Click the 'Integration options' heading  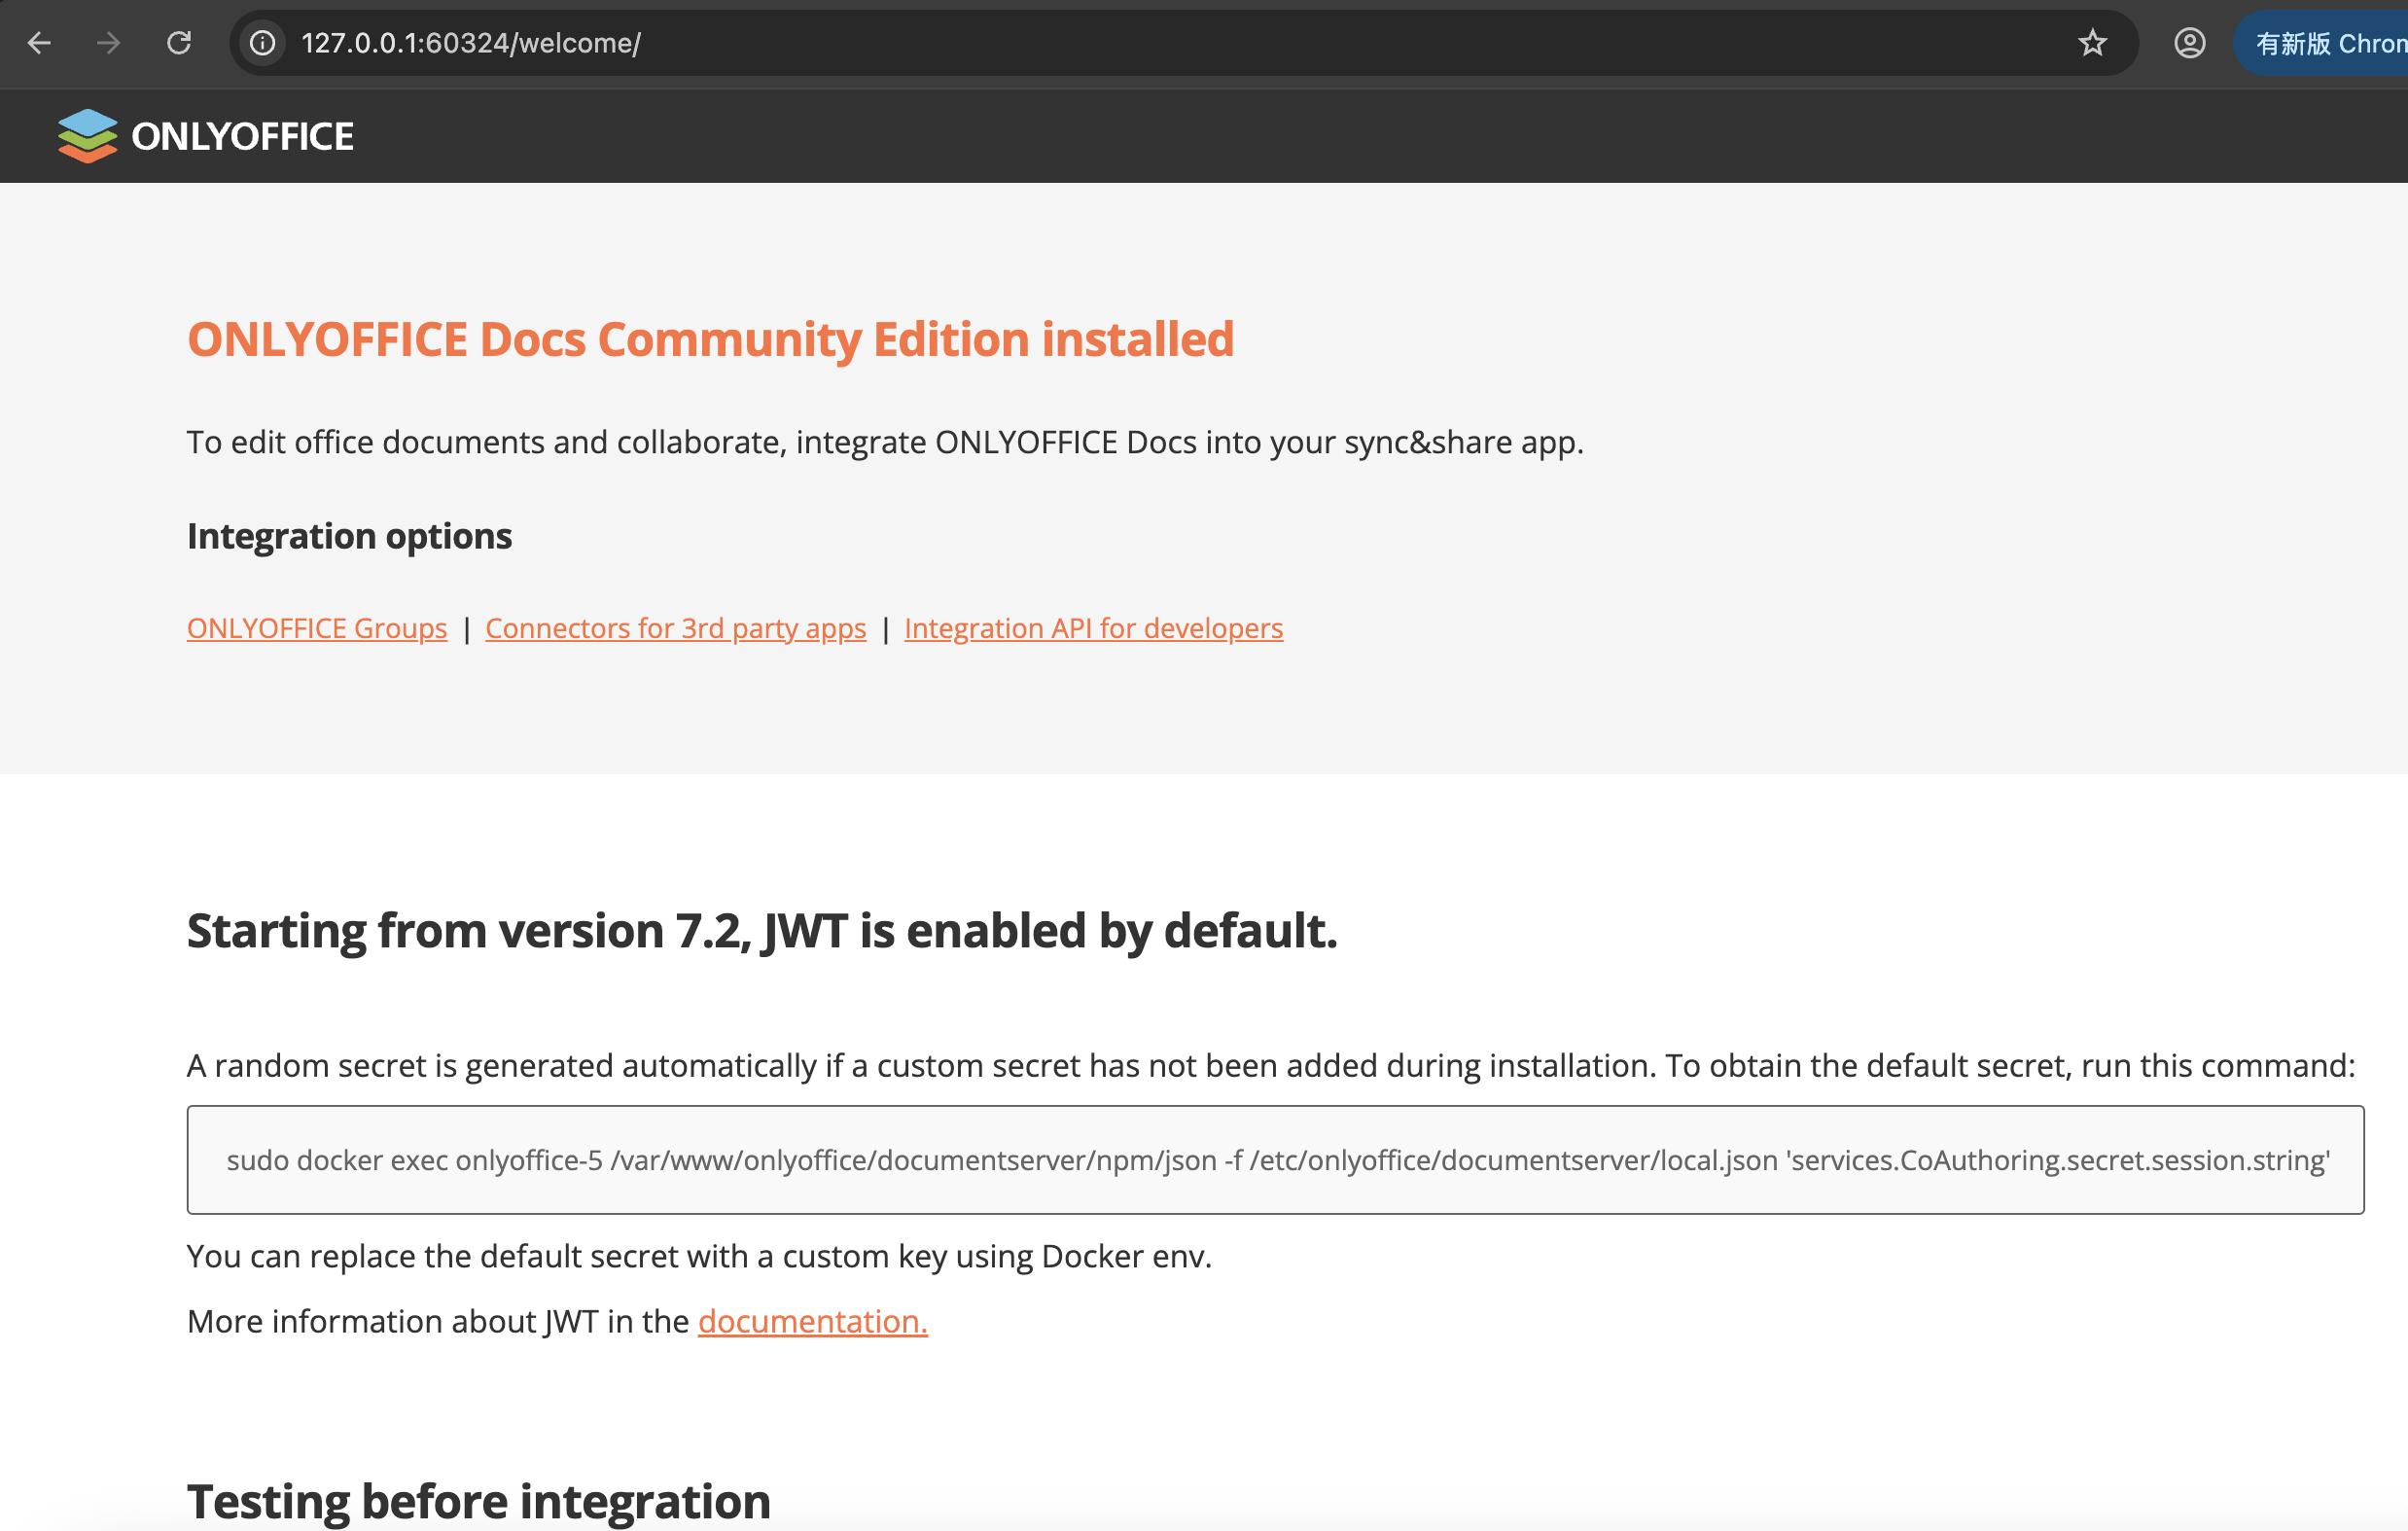coord(349,536)
